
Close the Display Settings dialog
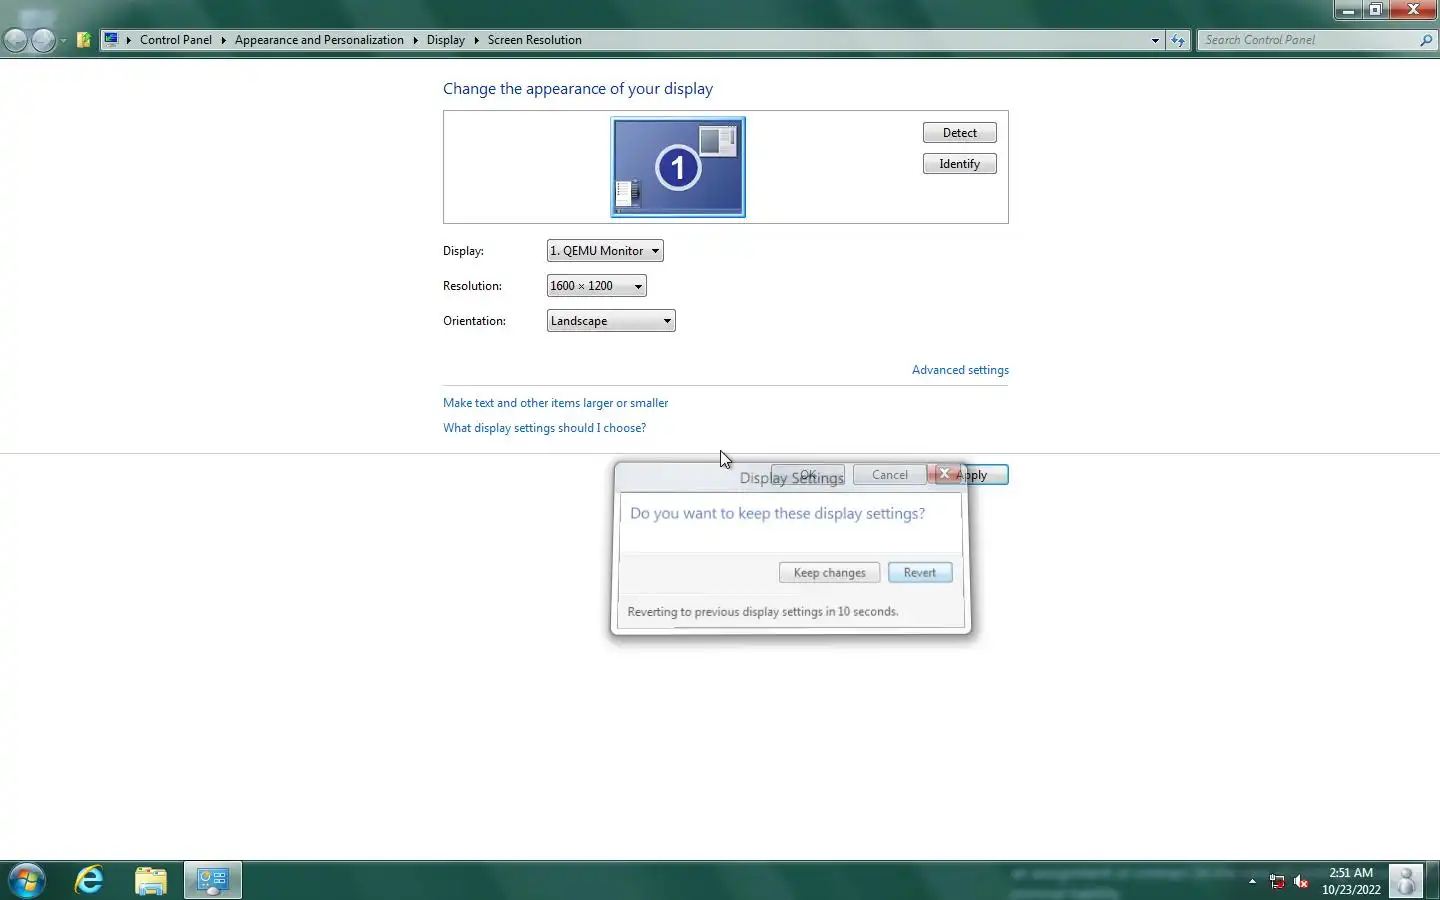[945, 474]
